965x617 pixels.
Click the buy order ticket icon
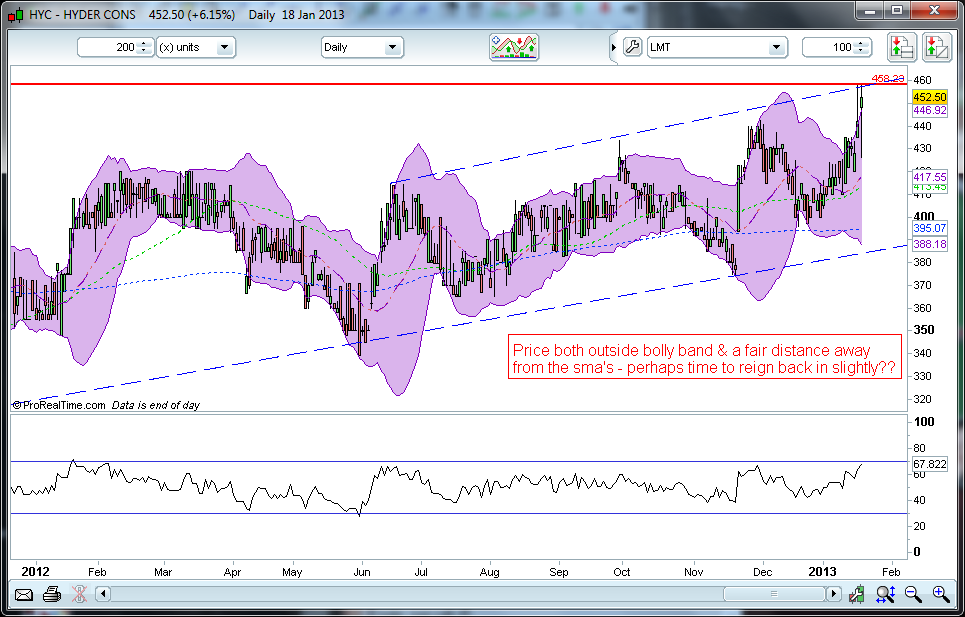[x=901, y=47]
